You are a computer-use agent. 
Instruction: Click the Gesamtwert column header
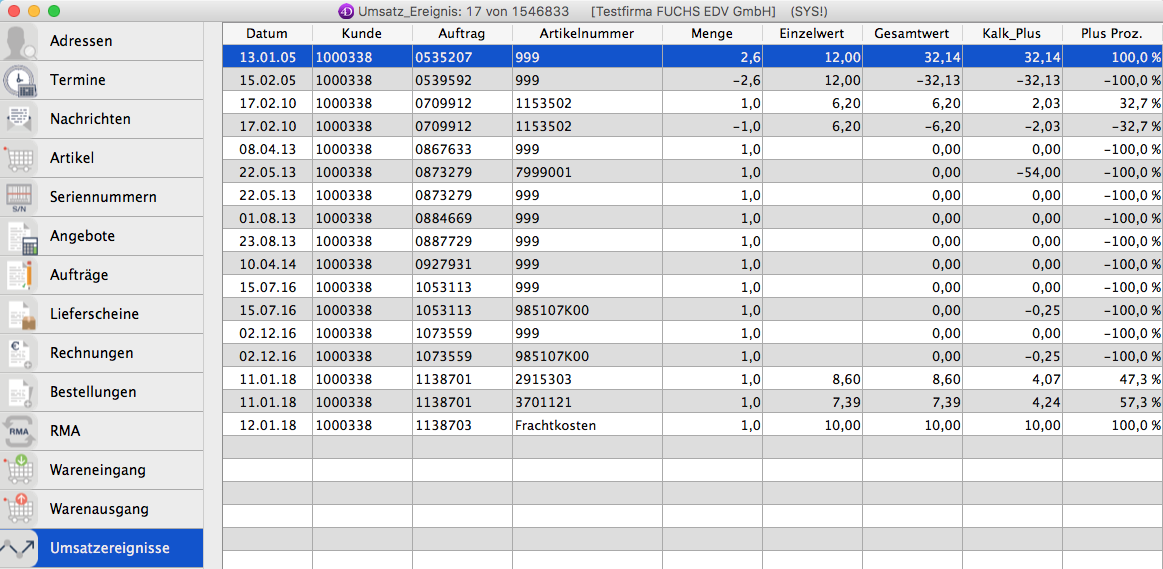911,33
